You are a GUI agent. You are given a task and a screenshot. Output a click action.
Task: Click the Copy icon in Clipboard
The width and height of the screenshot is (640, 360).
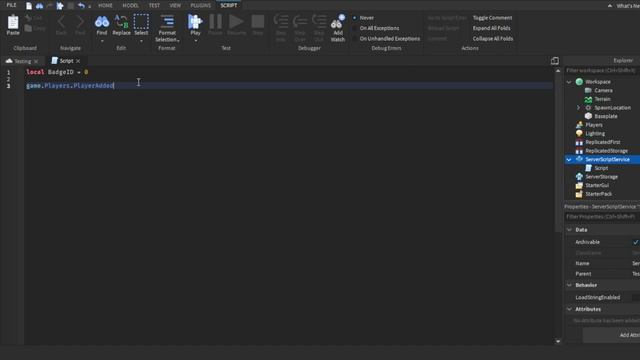click(x=28, y=28)
